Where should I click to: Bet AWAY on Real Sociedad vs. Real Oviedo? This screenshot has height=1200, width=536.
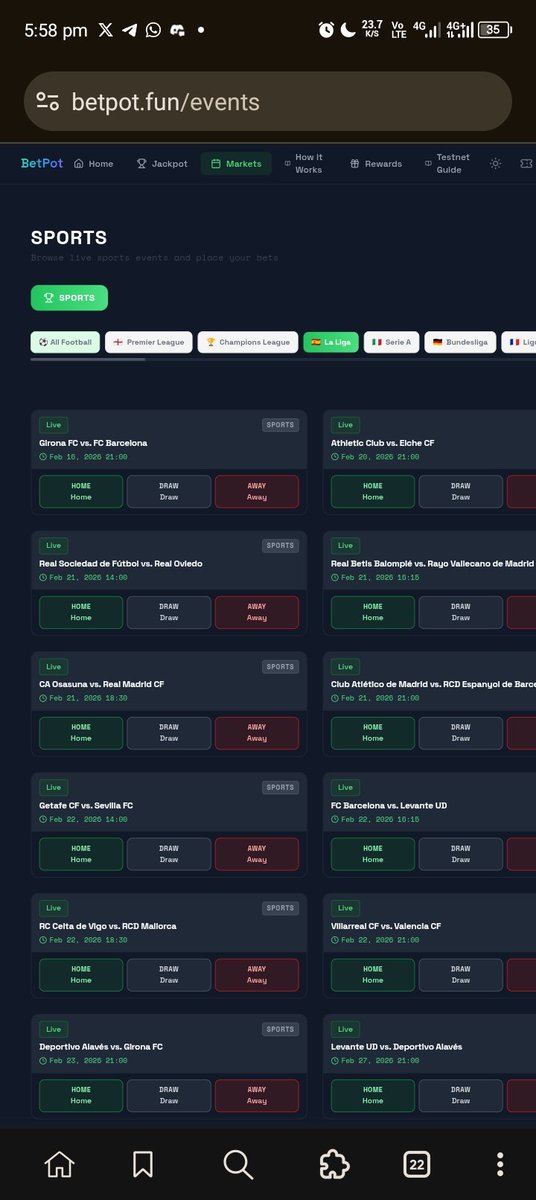(257, 612)
